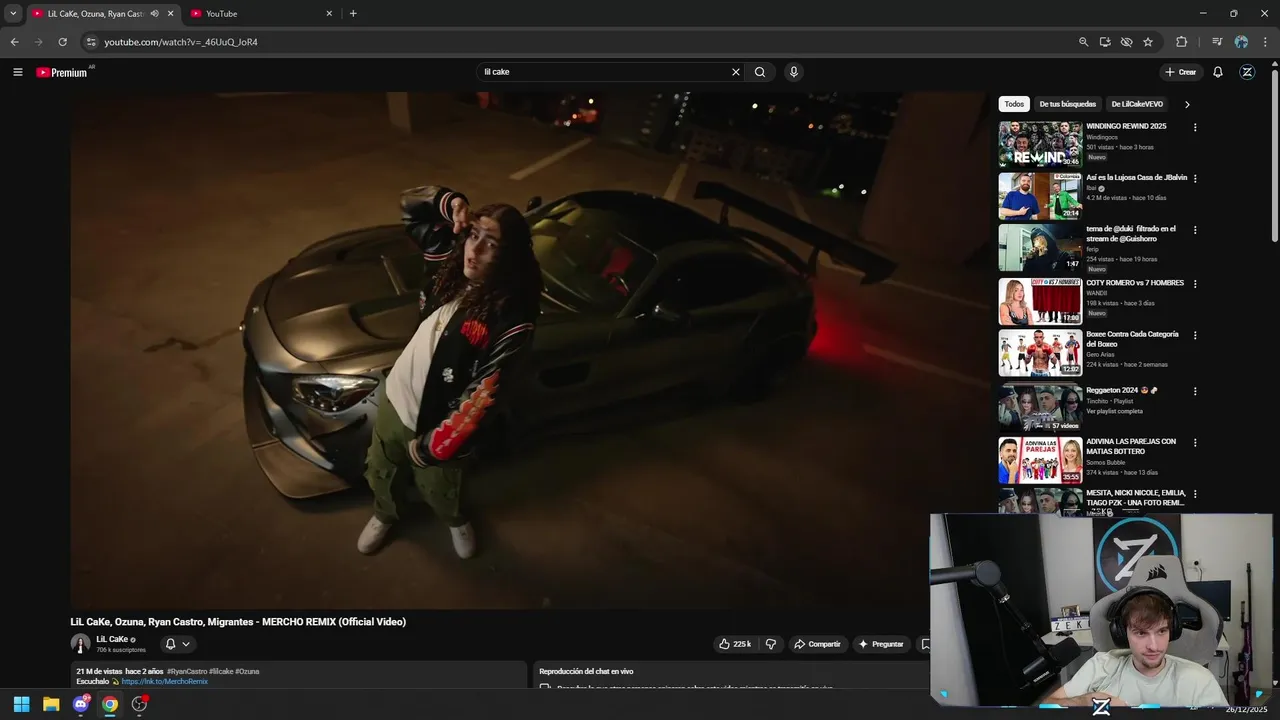1280x720 pixels.
Task: Open options for ADIVINA LAS PAREJAS video
Action: [x=1195, y=443]
